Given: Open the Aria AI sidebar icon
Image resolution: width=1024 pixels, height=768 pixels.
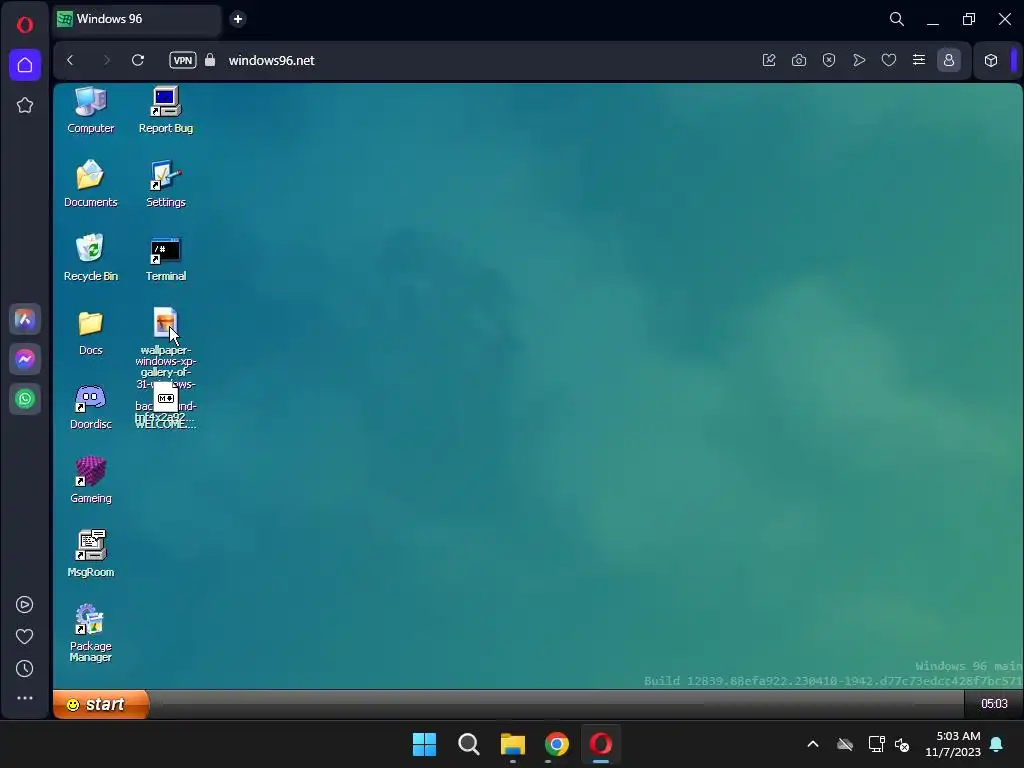Looking at the screenshot, I should point(25,319).
